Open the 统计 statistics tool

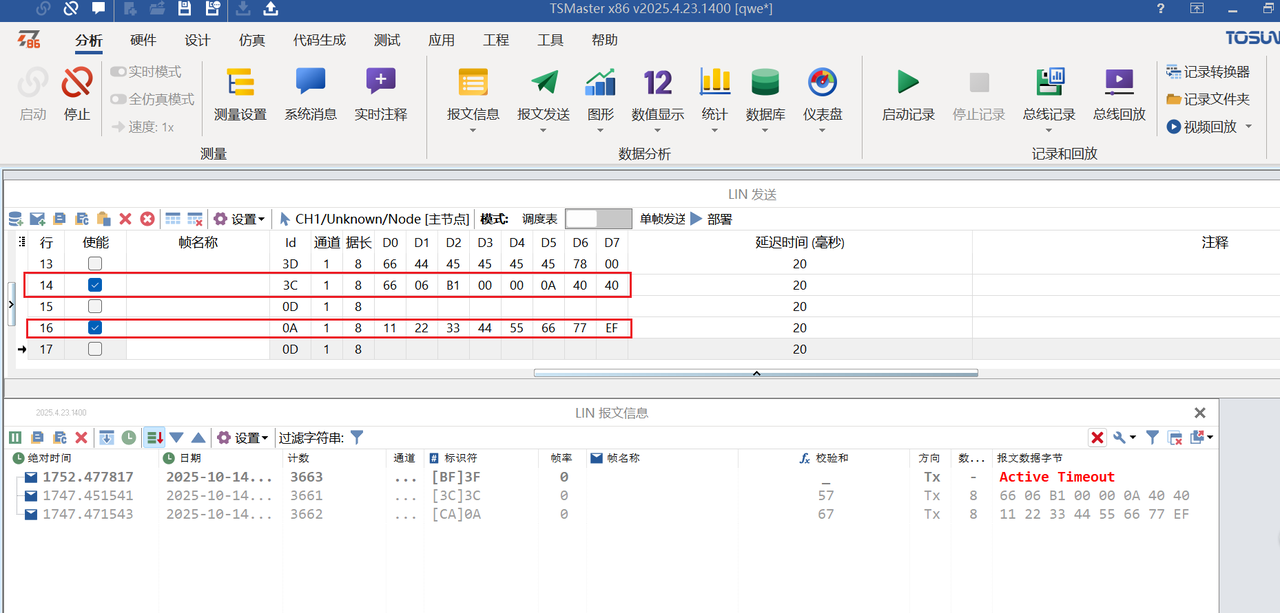click(x=714, y=95)
